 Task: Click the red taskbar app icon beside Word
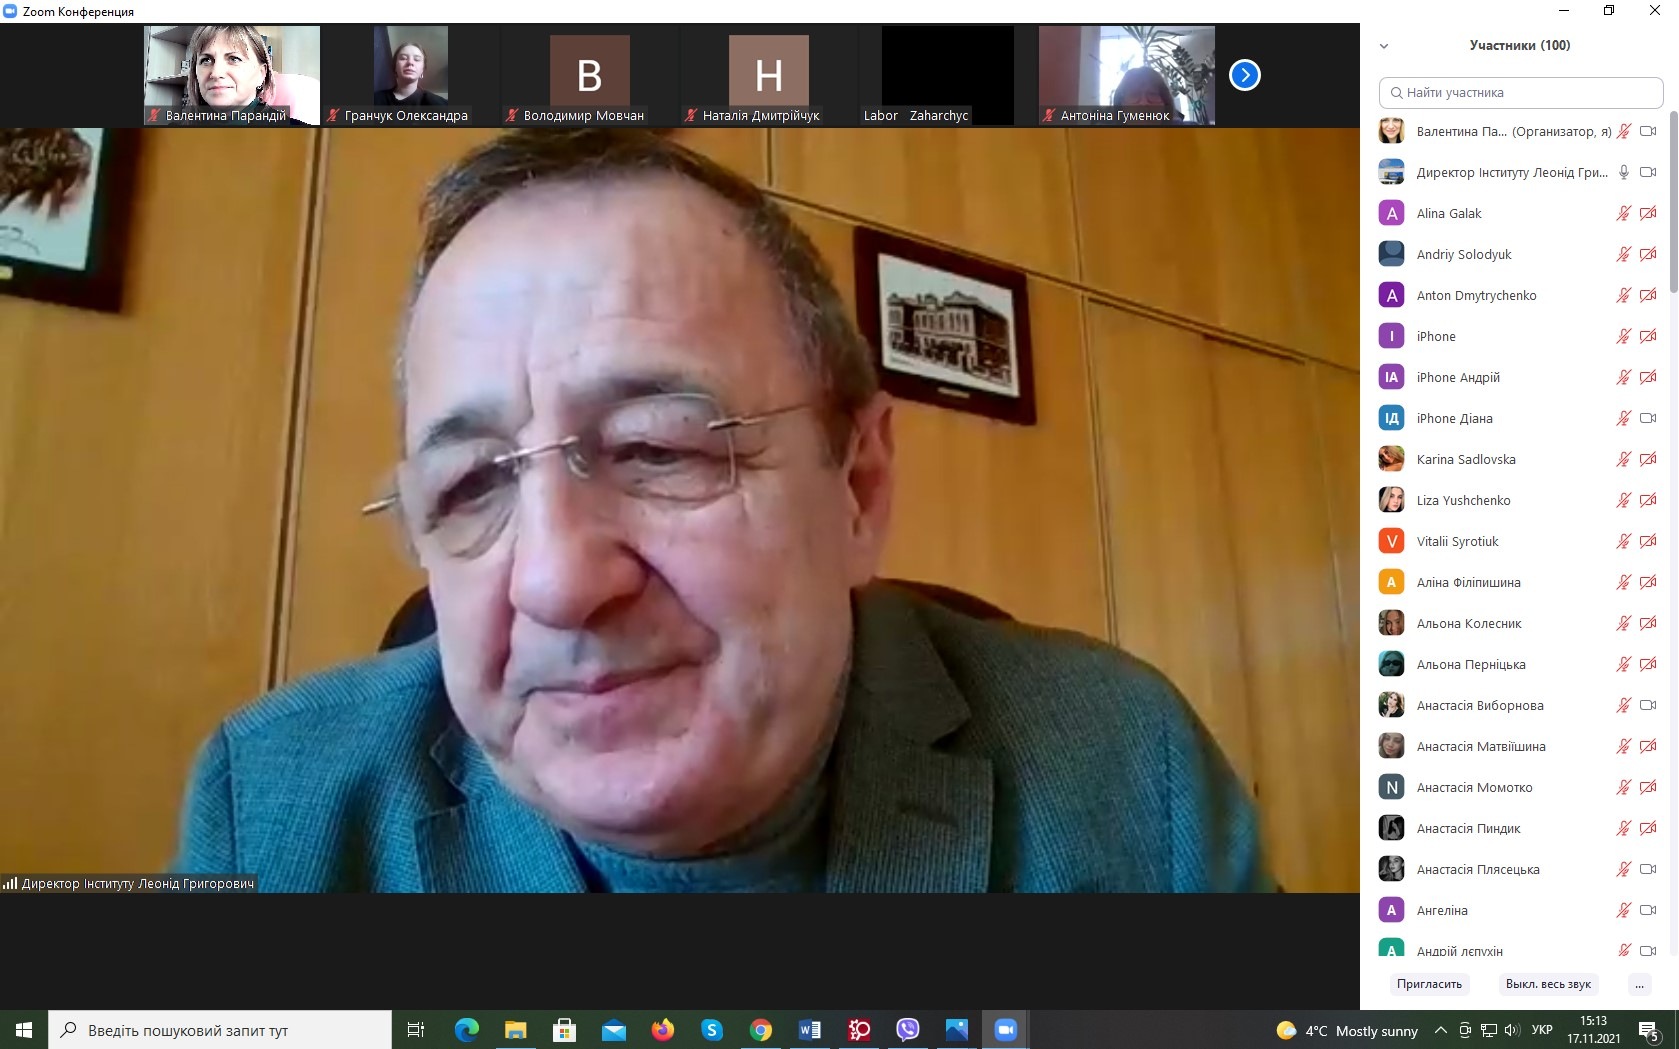tap(858, 1030)
